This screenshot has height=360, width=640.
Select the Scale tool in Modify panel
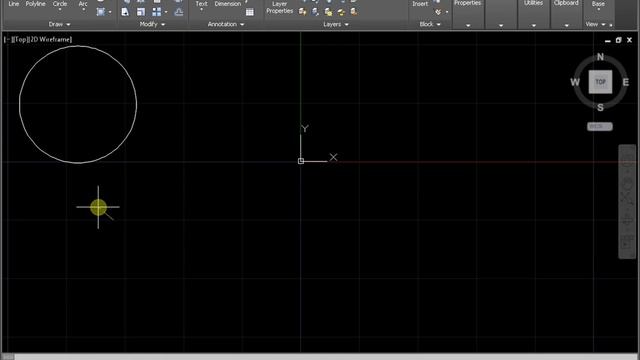(x=141, y=12)
